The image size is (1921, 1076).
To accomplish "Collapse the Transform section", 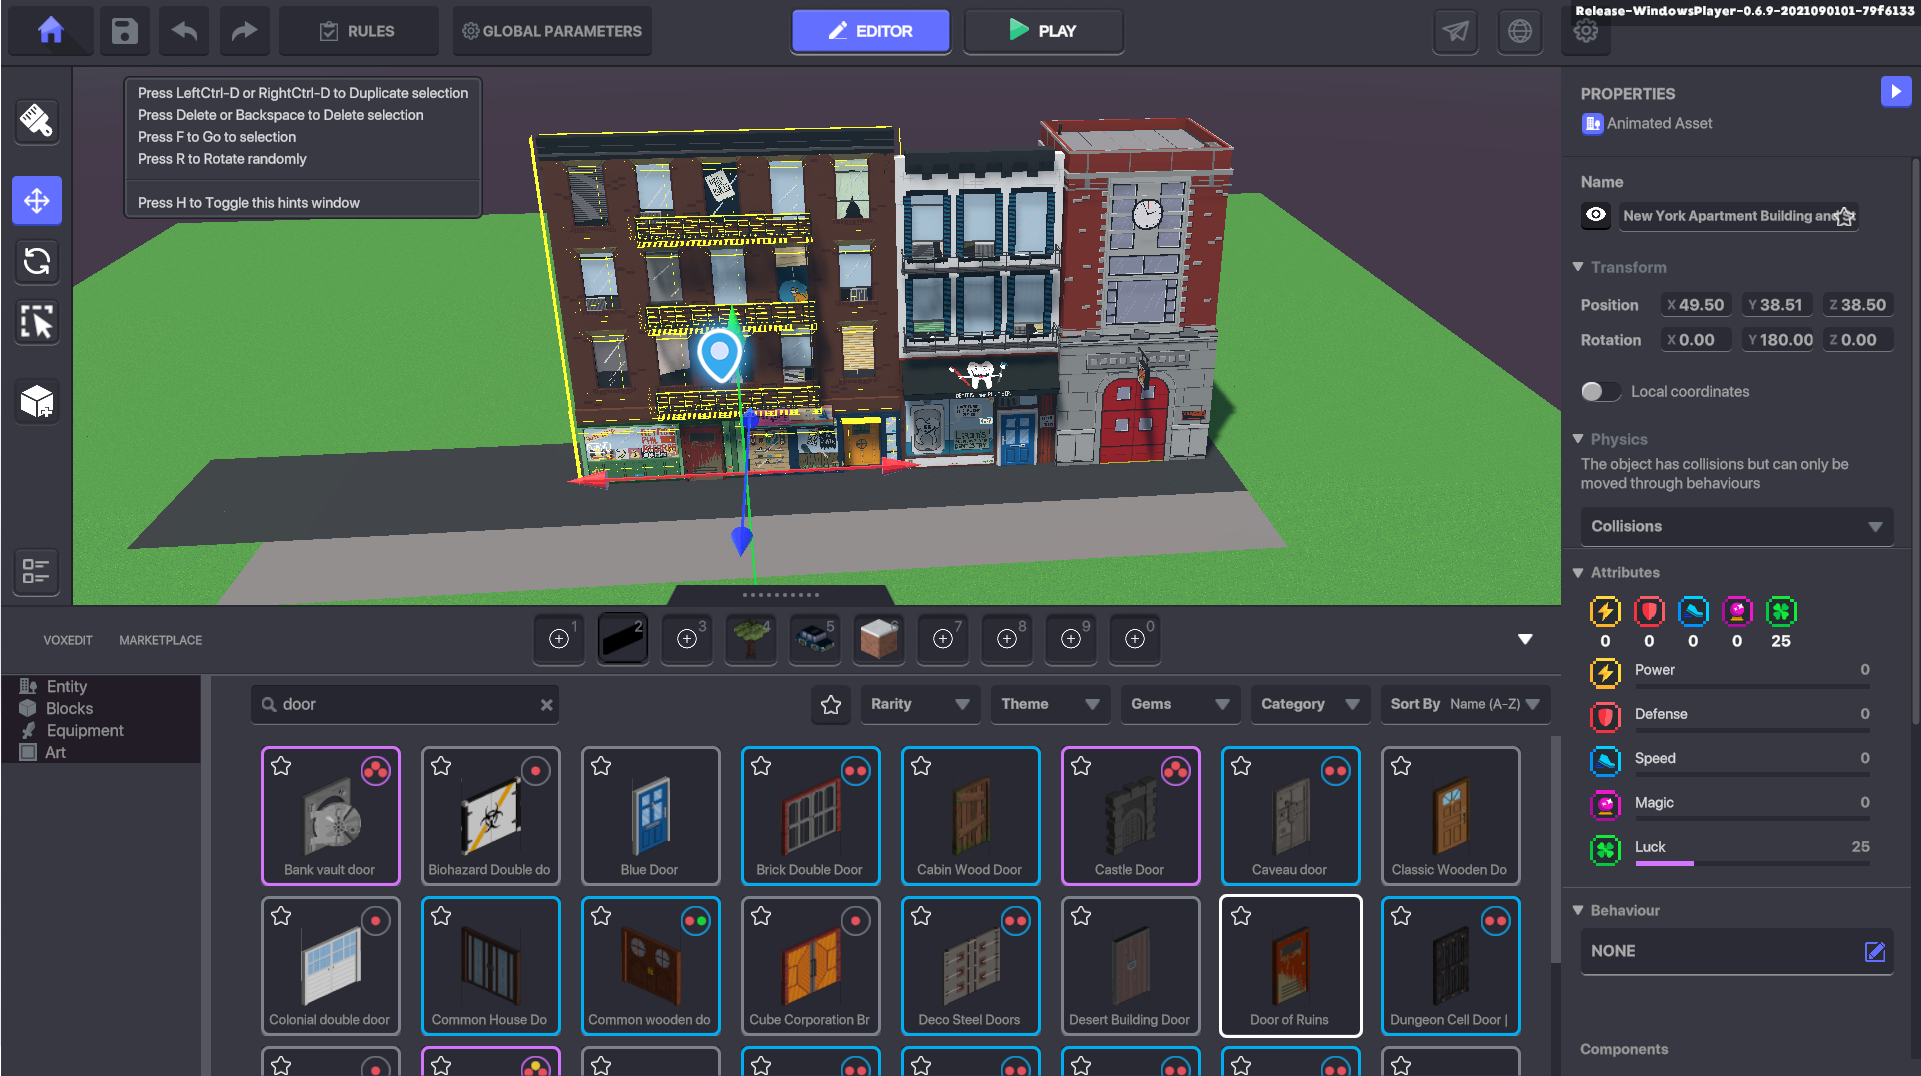I will [1578, 267].
